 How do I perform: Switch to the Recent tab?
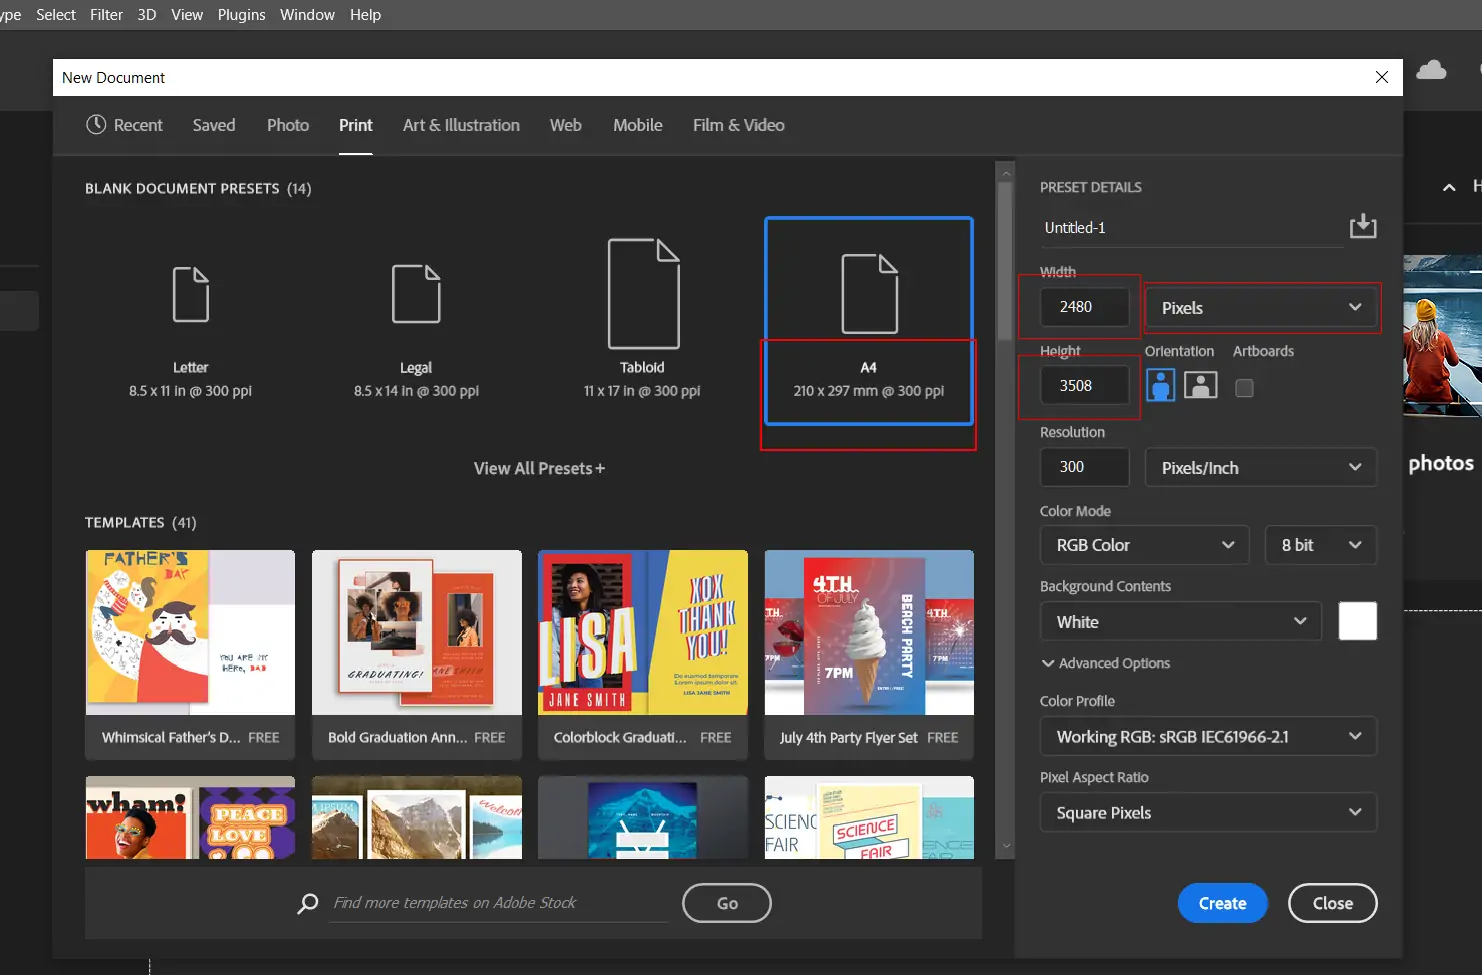coord(124,125)
